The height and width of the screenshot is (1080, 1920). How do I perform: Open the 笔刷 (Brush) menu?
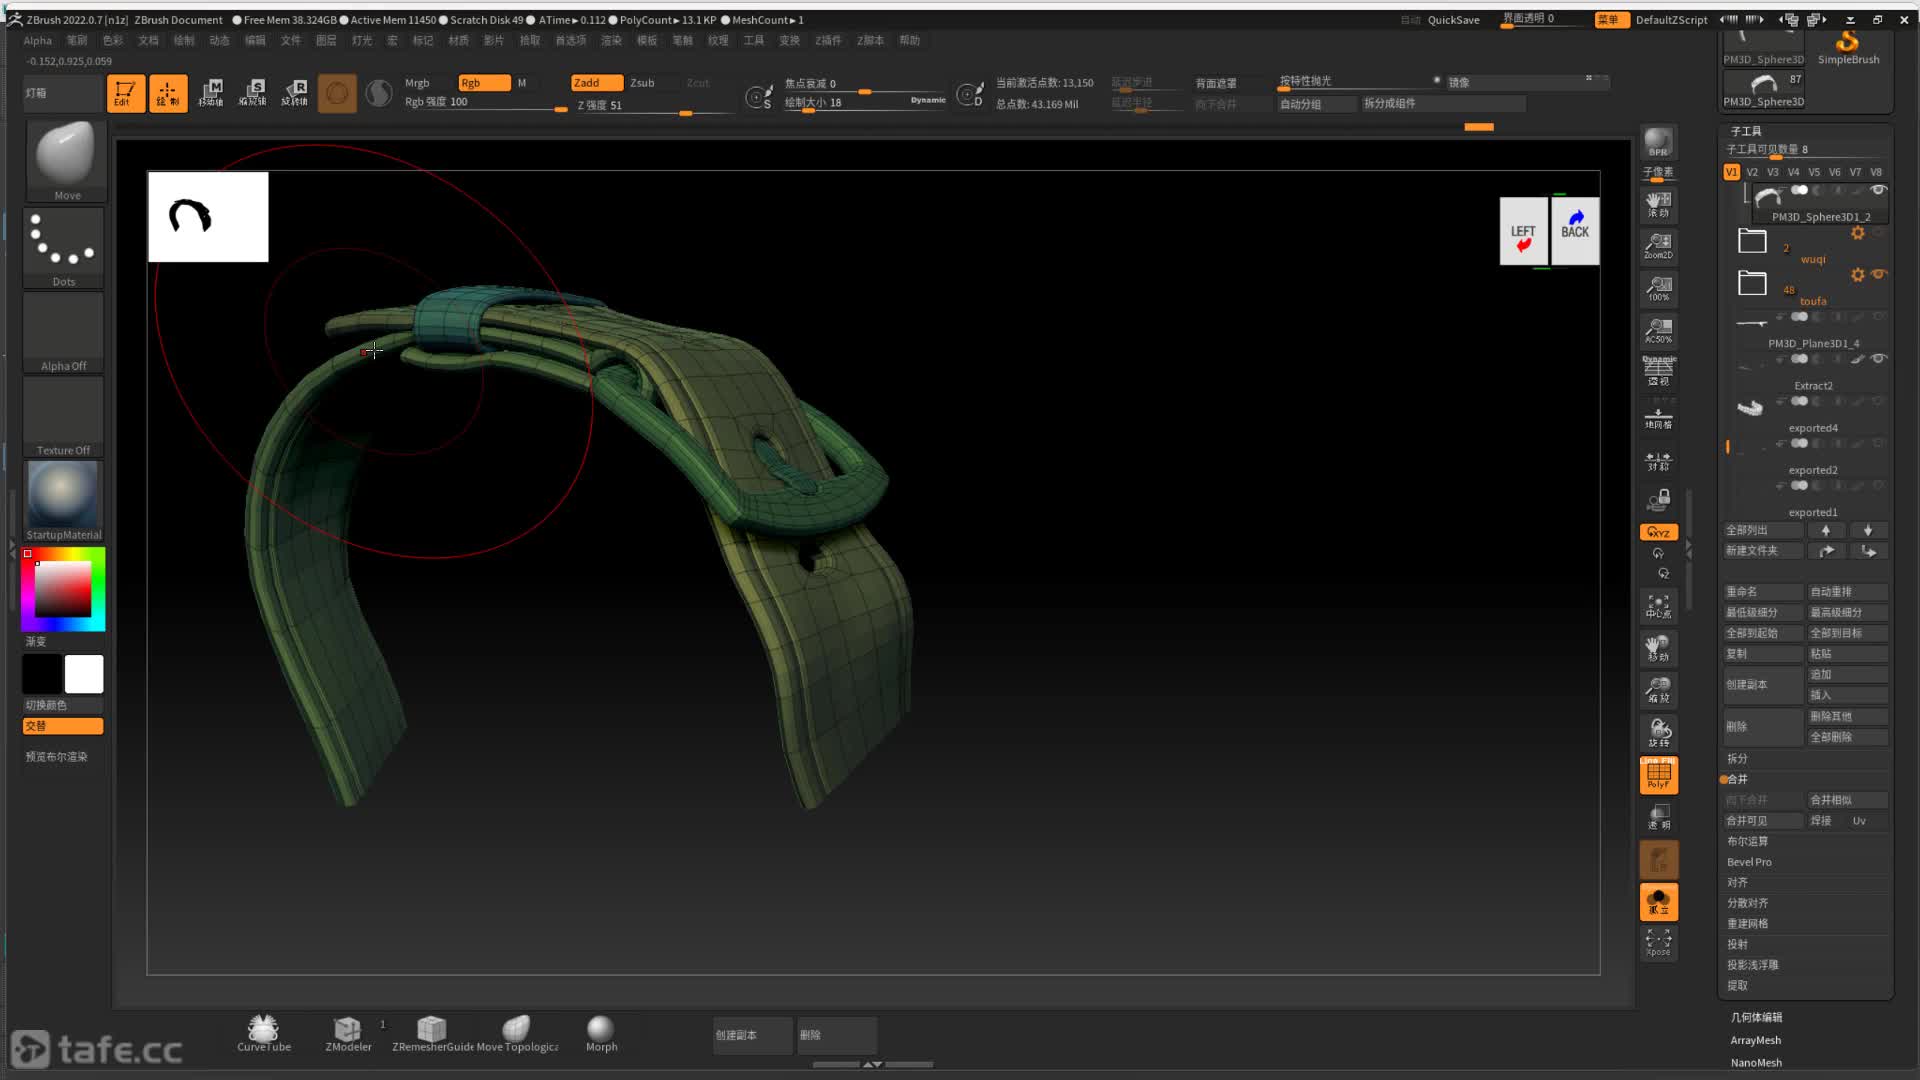click(77, 41)
